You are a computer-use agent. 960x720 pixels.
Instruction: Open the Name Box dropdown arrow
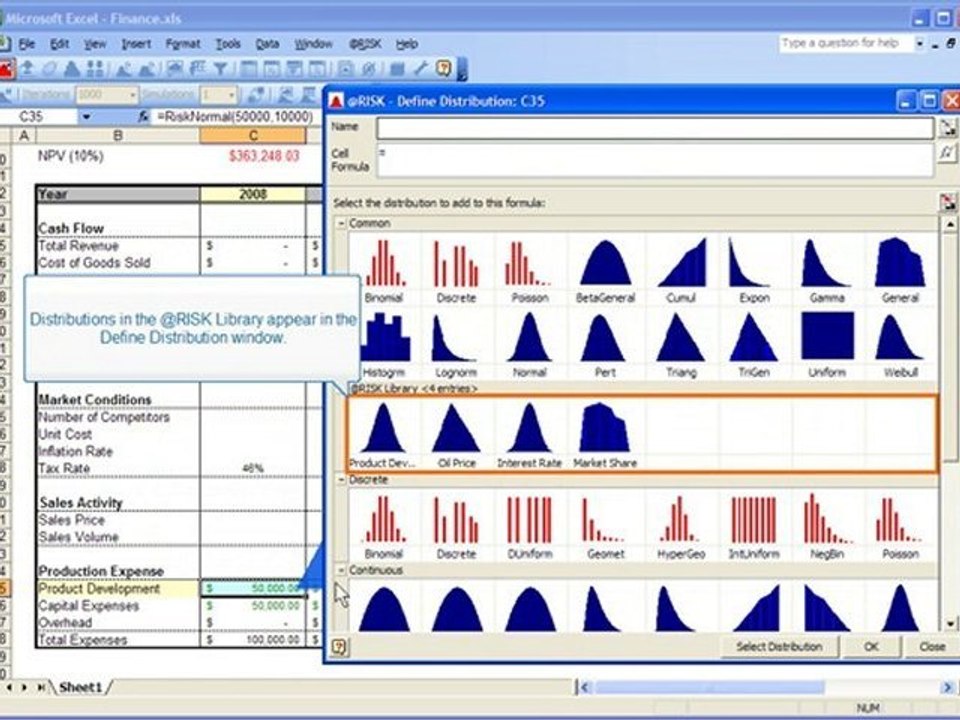tap(86, 116)
